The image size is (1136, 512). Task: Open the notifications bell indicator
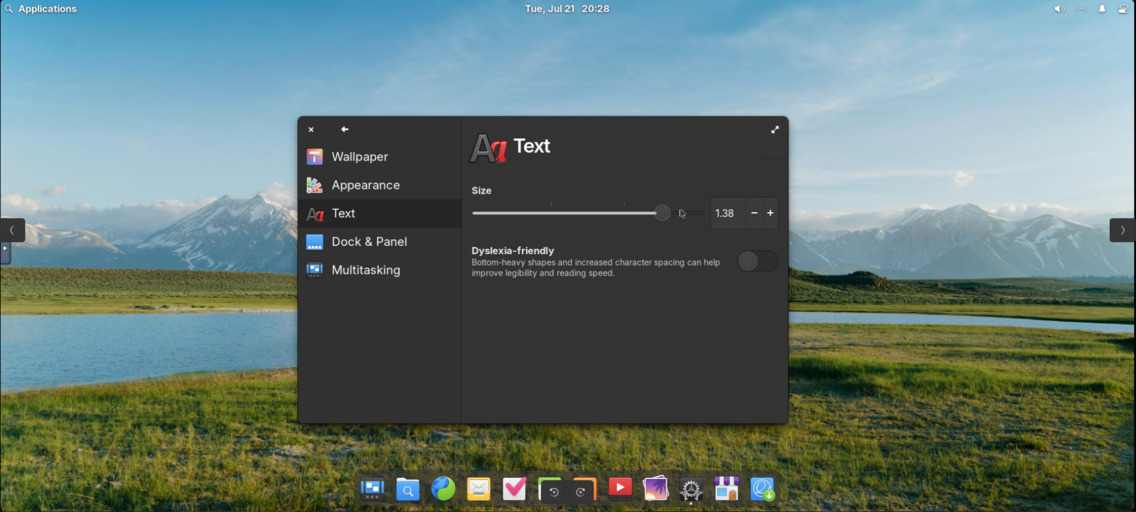coord(1102,9)
